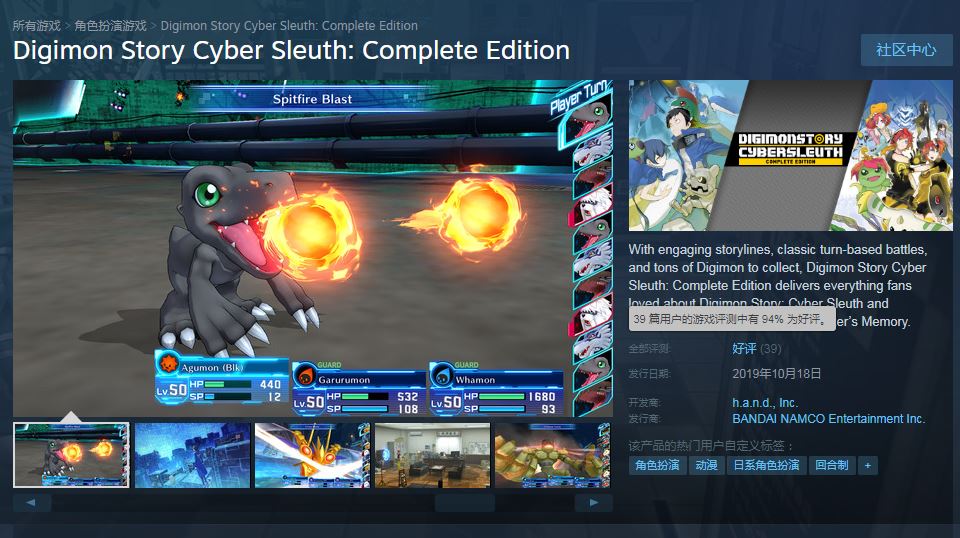The height and width of the screenshot is (538, 960).
Task: Click the left arrow of thumbnail strip
Action: [x=32, y=503]
